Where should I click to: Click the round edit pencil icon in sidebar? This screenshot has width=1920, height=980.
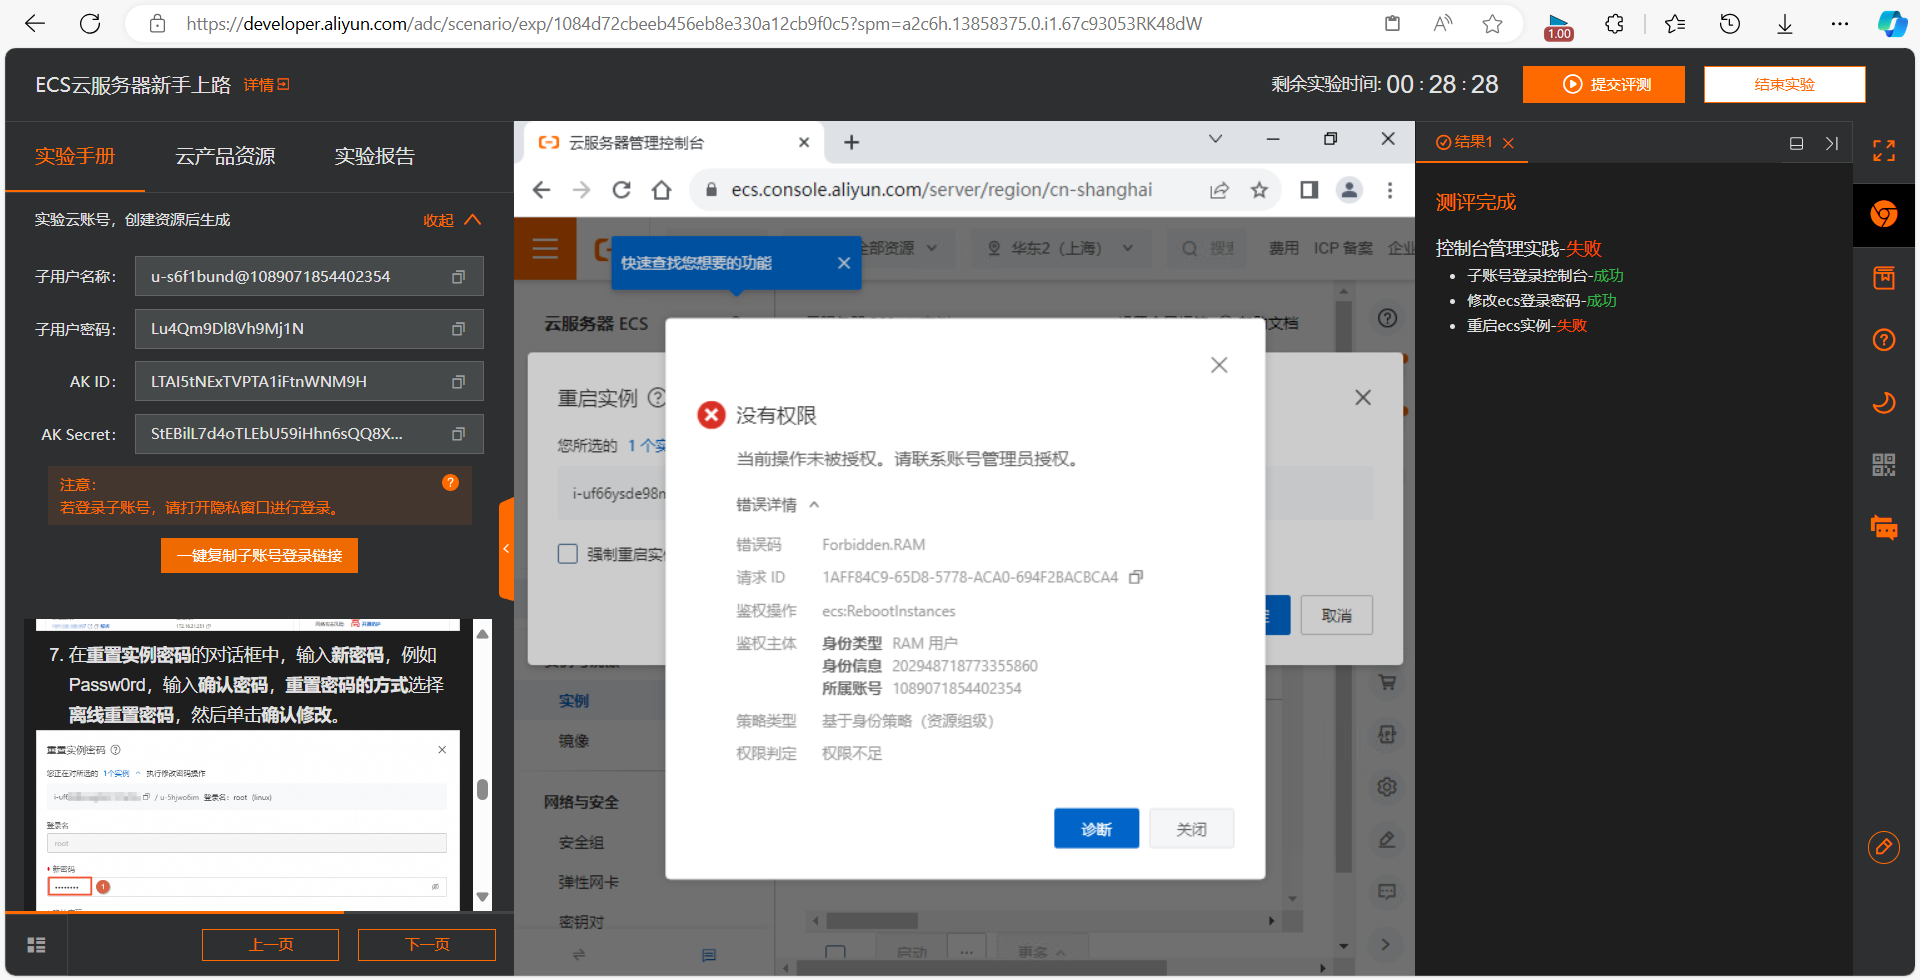point(1884,848)
